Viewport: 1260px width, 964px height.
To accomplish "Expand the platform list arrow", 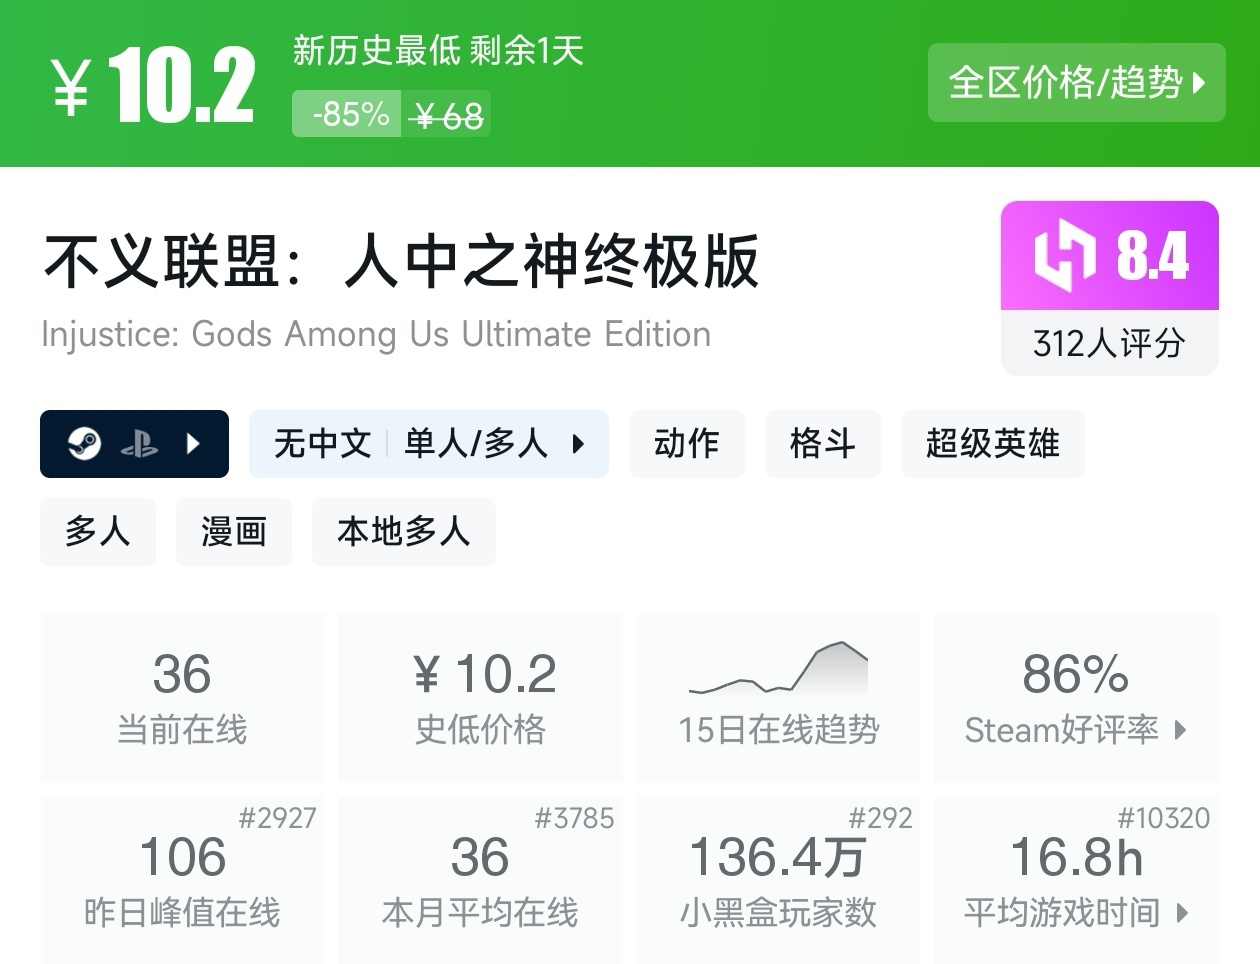I will (193, 443).
